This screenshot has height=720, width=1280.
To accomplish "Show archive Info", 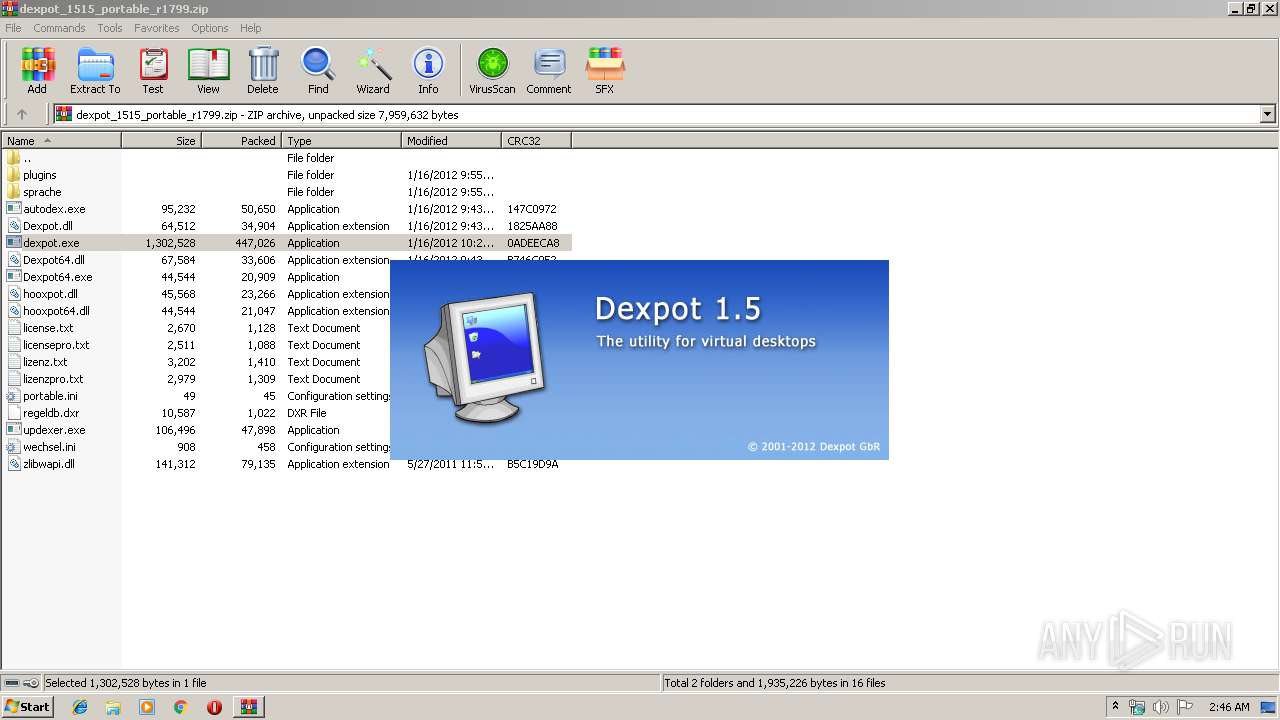I will click(x=428, y=70).
